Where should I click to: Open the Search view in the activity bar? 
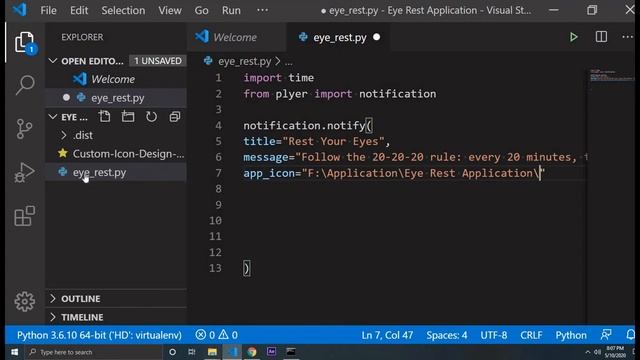[24, 85]
